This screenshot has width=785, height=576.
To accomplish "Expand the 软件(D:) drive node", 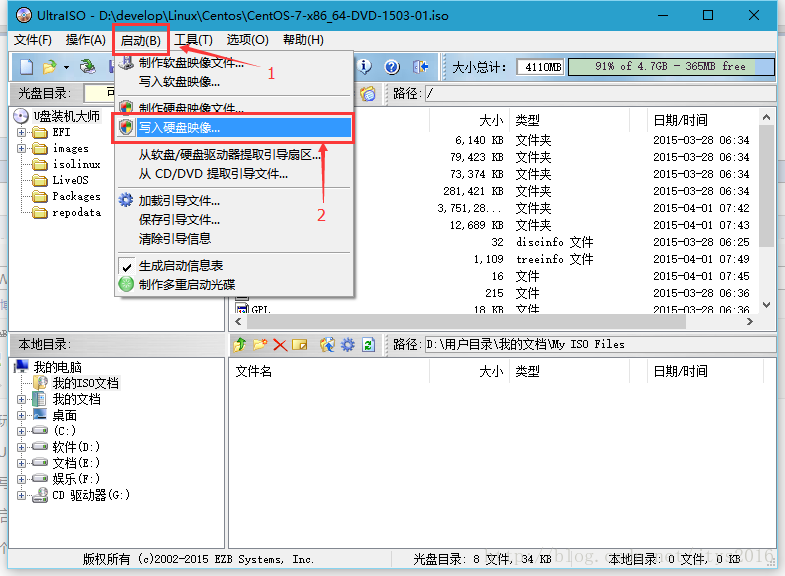I will click(21, 447).
